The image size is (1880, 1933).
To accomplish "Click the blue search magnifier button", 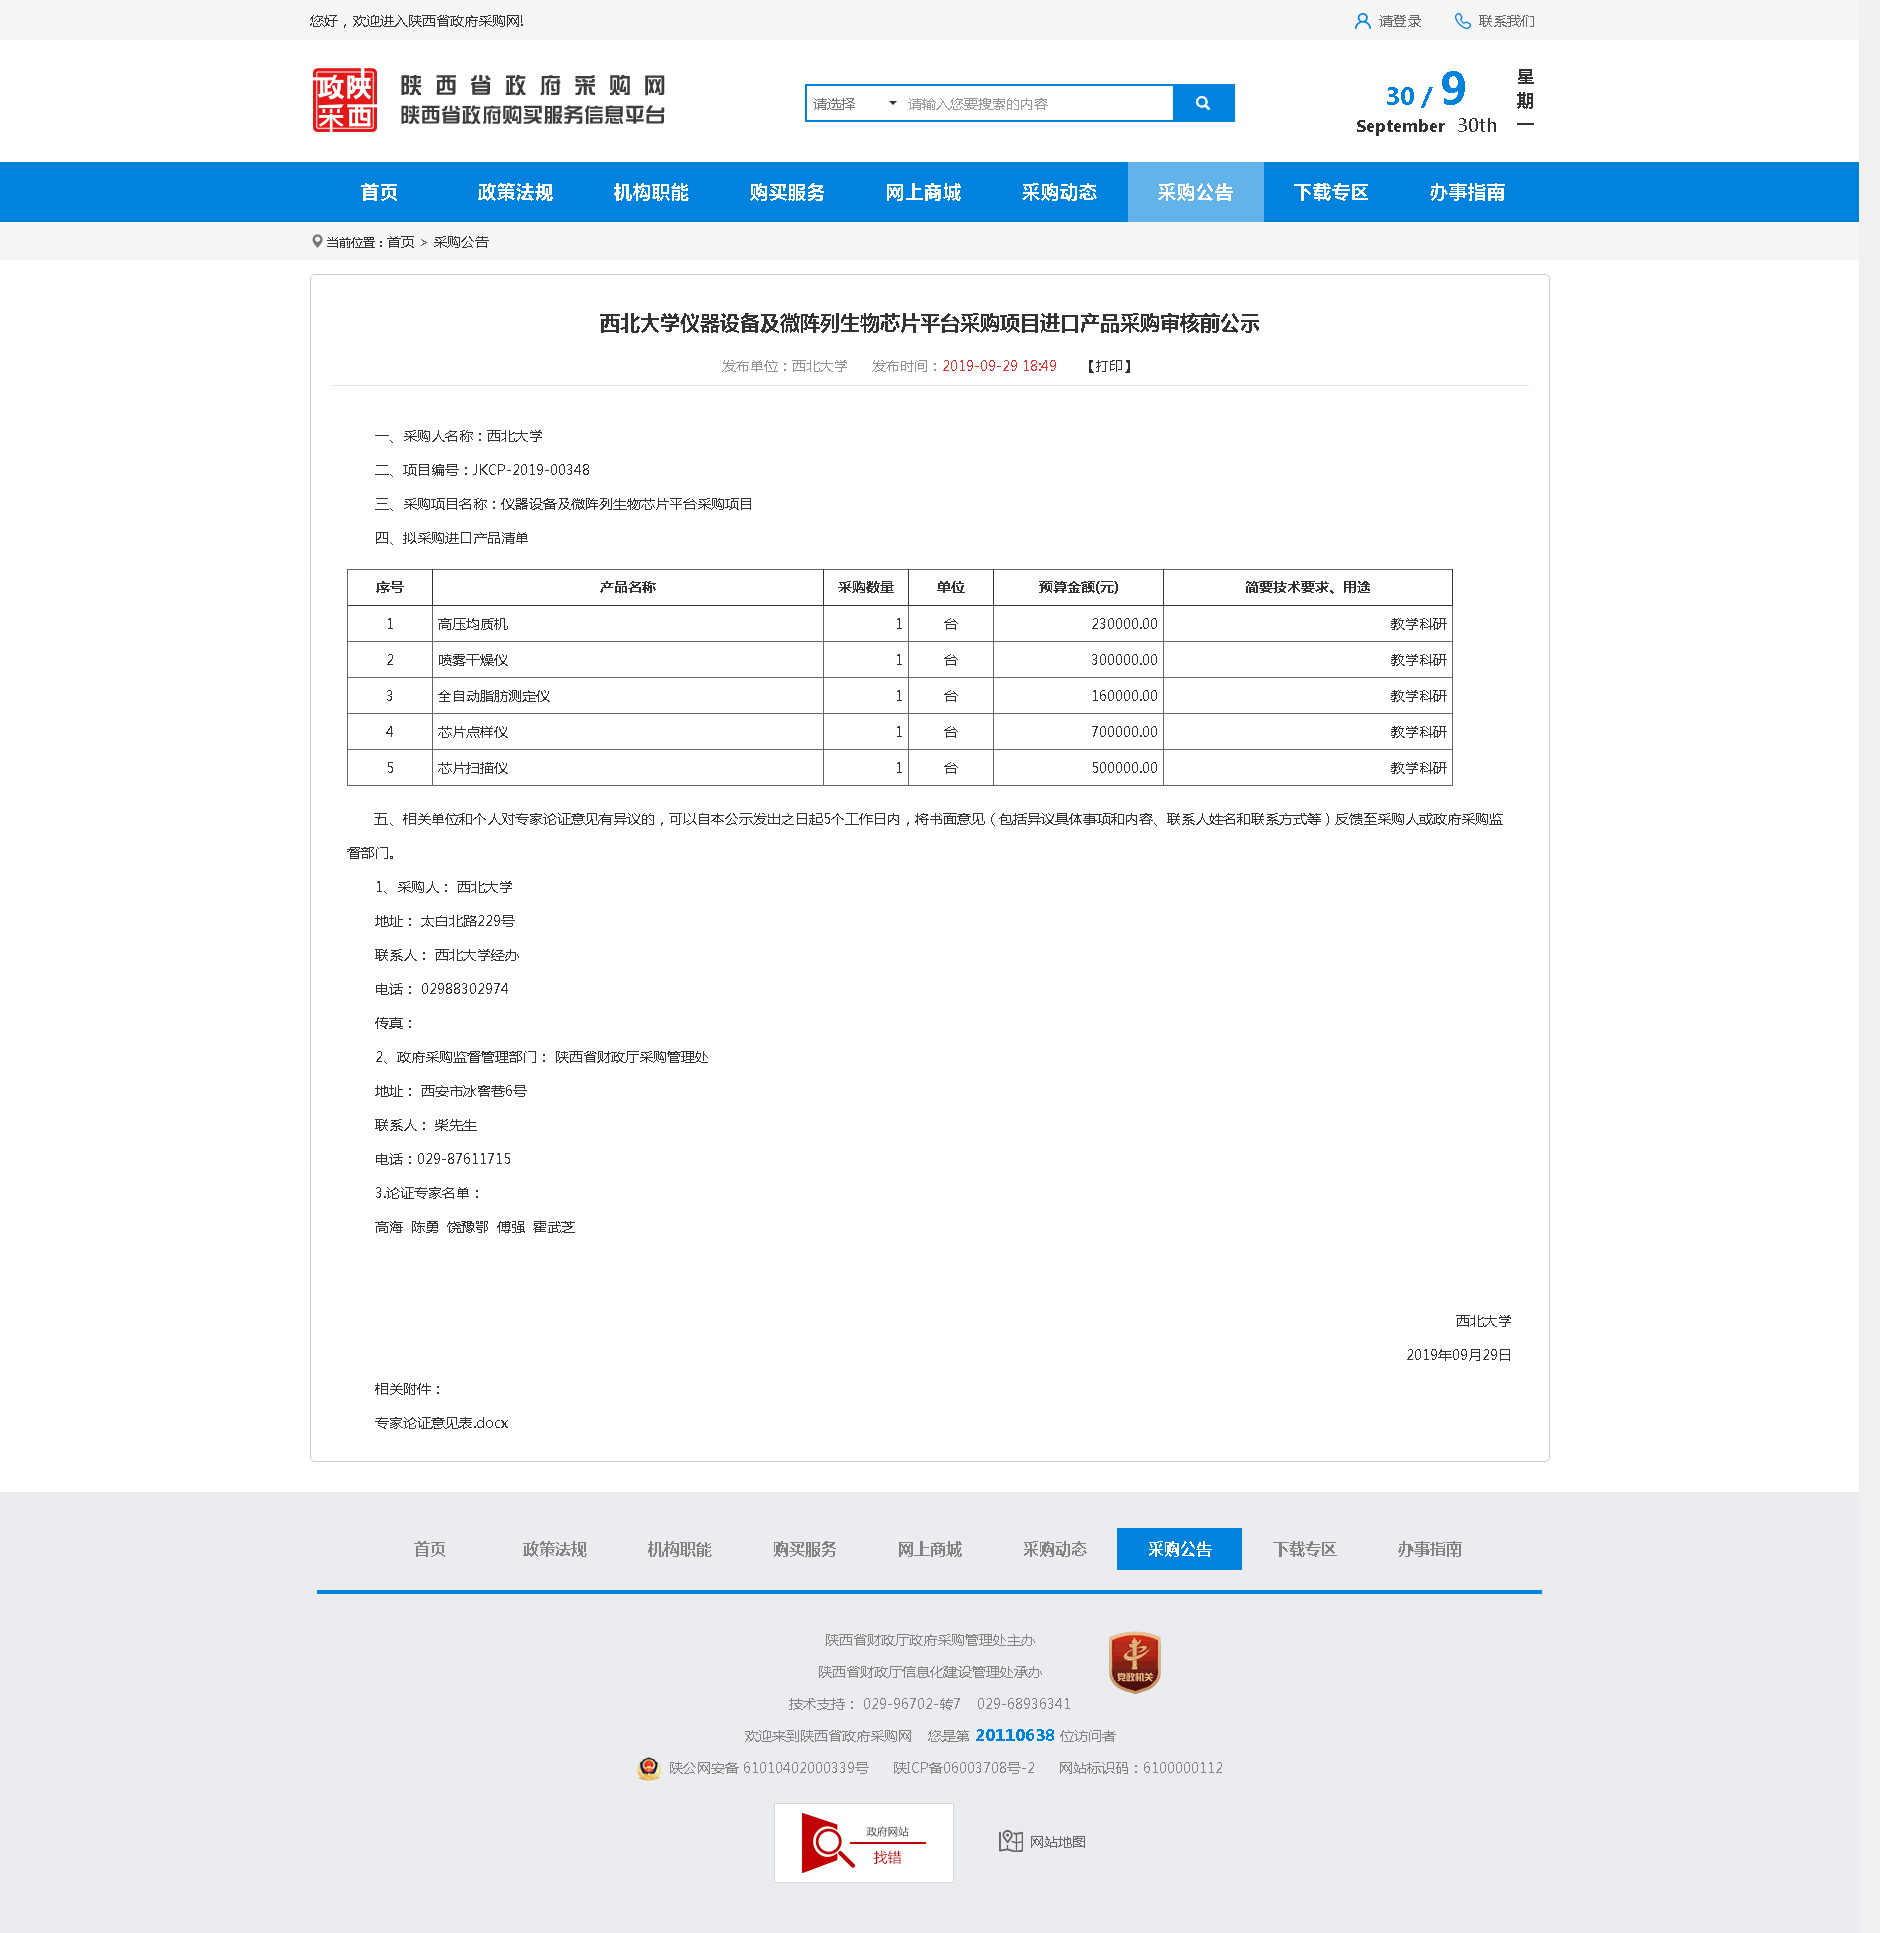I will (x=1203, y=103).
